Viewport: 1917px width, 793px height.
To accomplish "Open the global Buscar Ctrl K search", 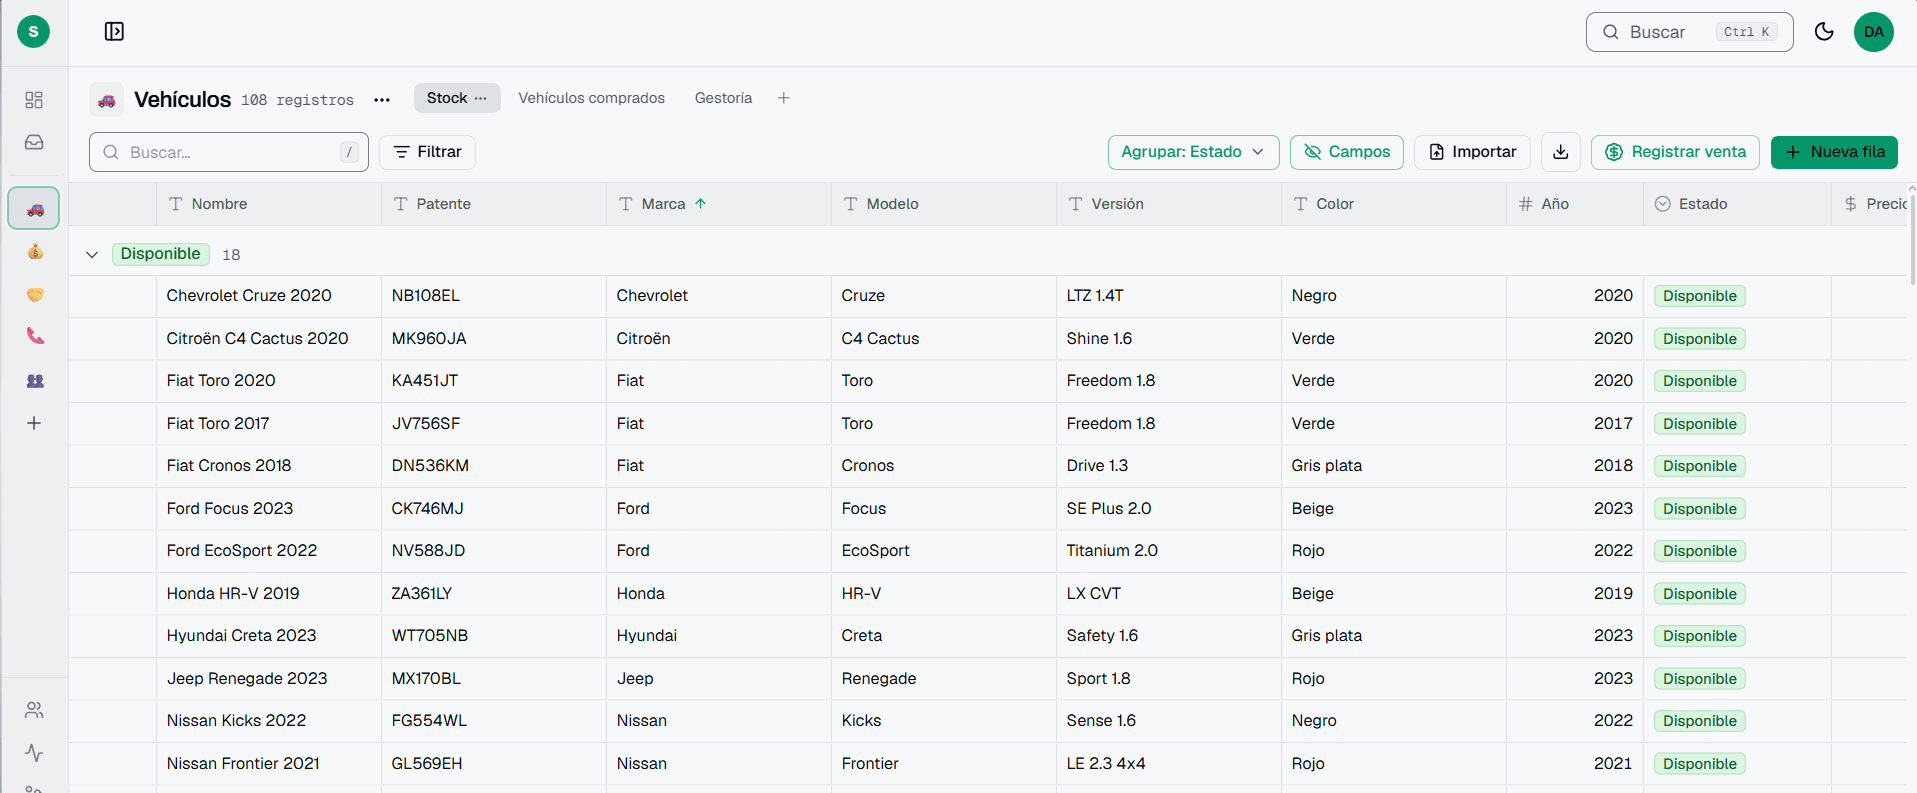I will point(1689,32).
